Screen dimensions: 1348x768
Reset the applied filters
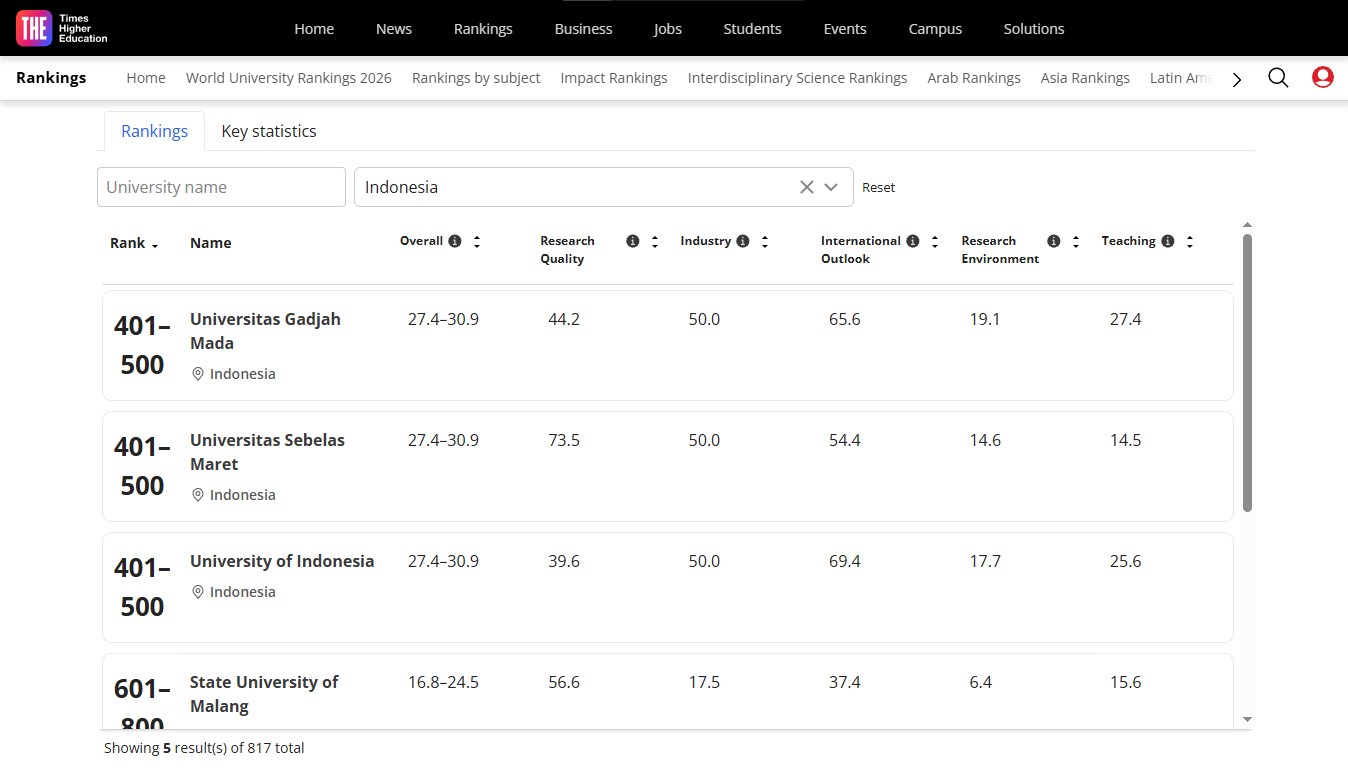pos(878,188)
